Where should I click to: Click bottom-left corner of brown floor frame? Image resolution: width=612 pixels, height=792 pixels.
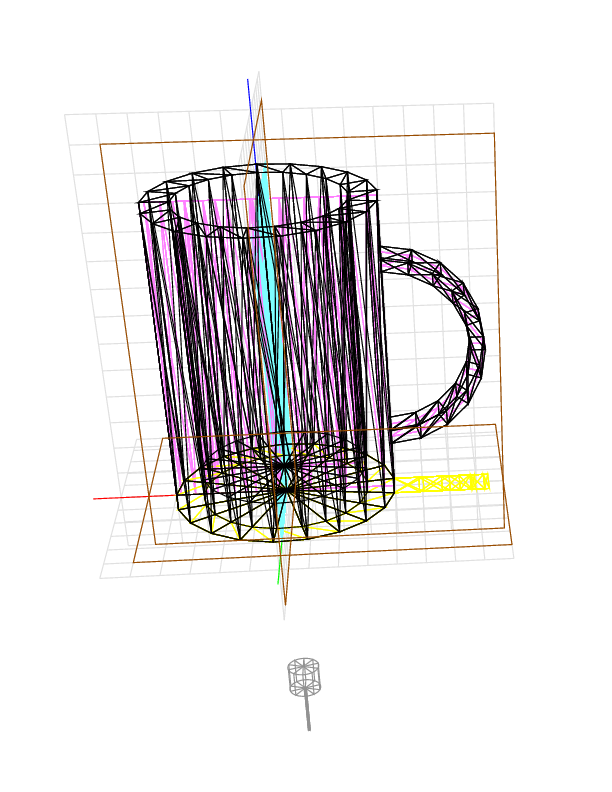(x=134, y=562)
